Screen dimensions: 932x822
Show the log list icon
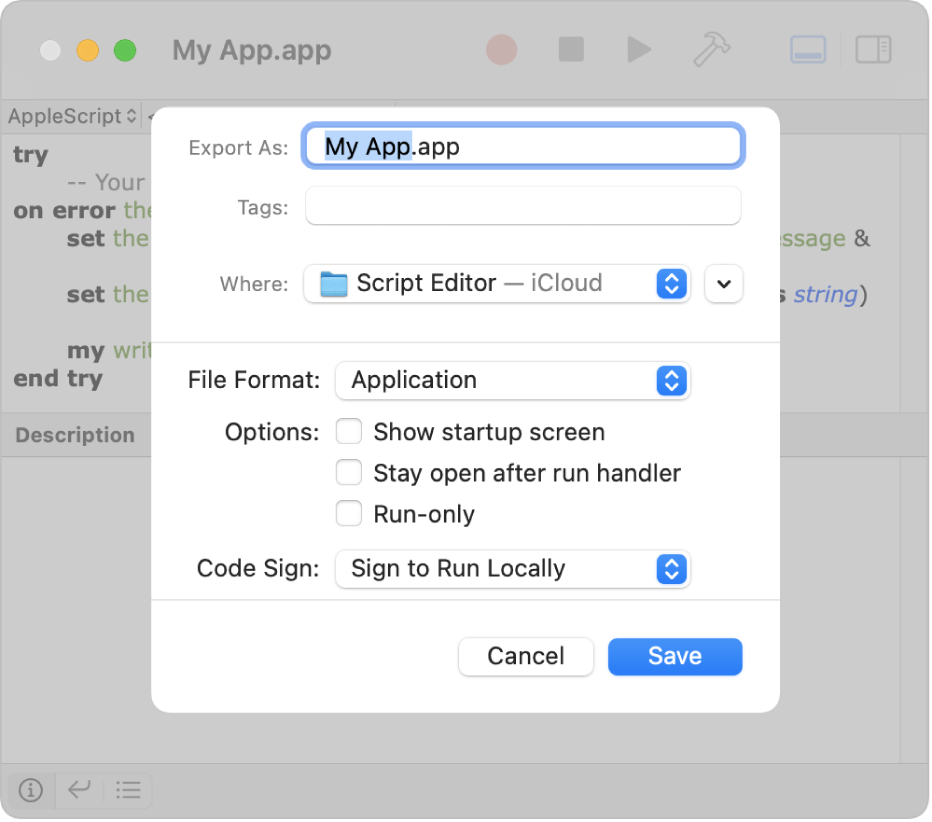[128, 790]
